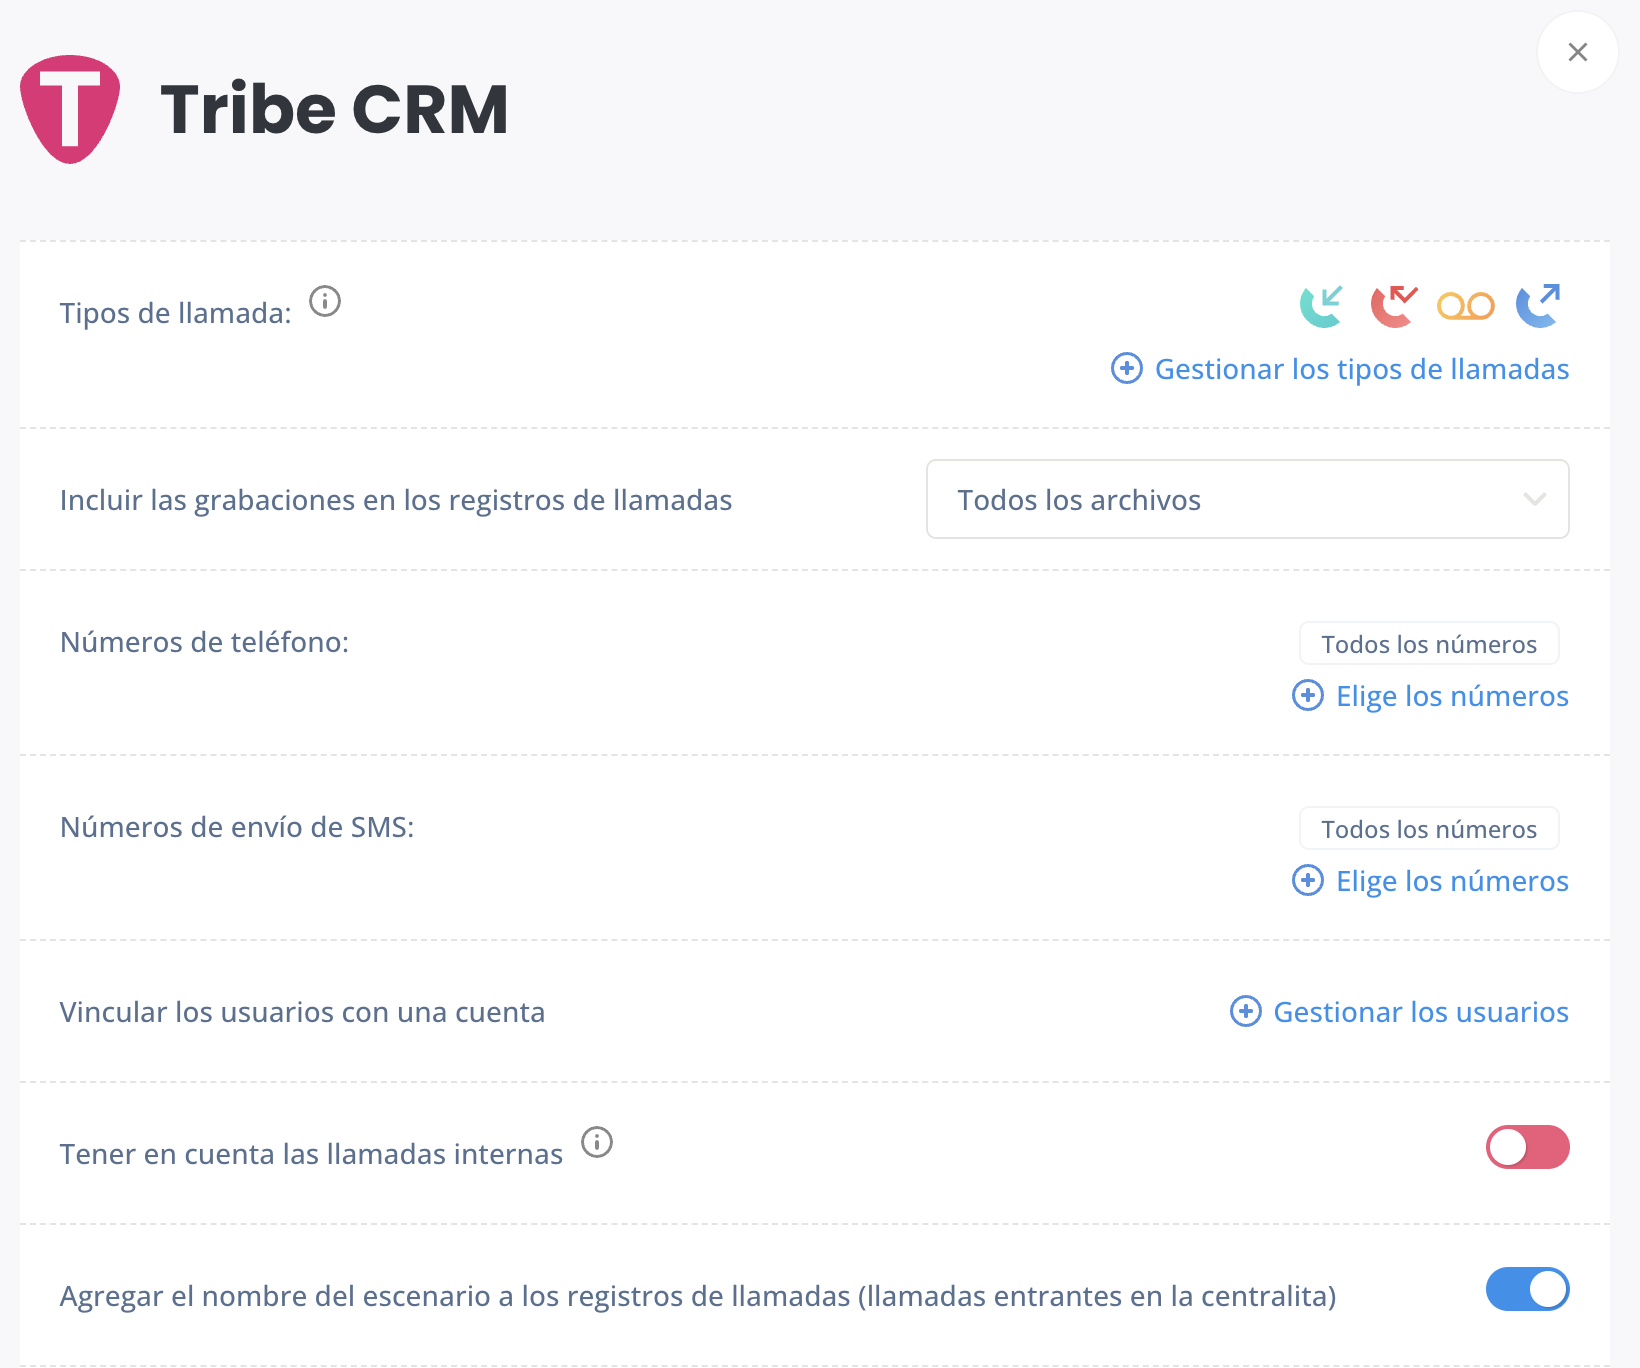The width and height of the screenshot is (1640, 1368).
Task: Click Todos los números tag under teléfono
Action: pyautogui.click(x=1429, y=644)
